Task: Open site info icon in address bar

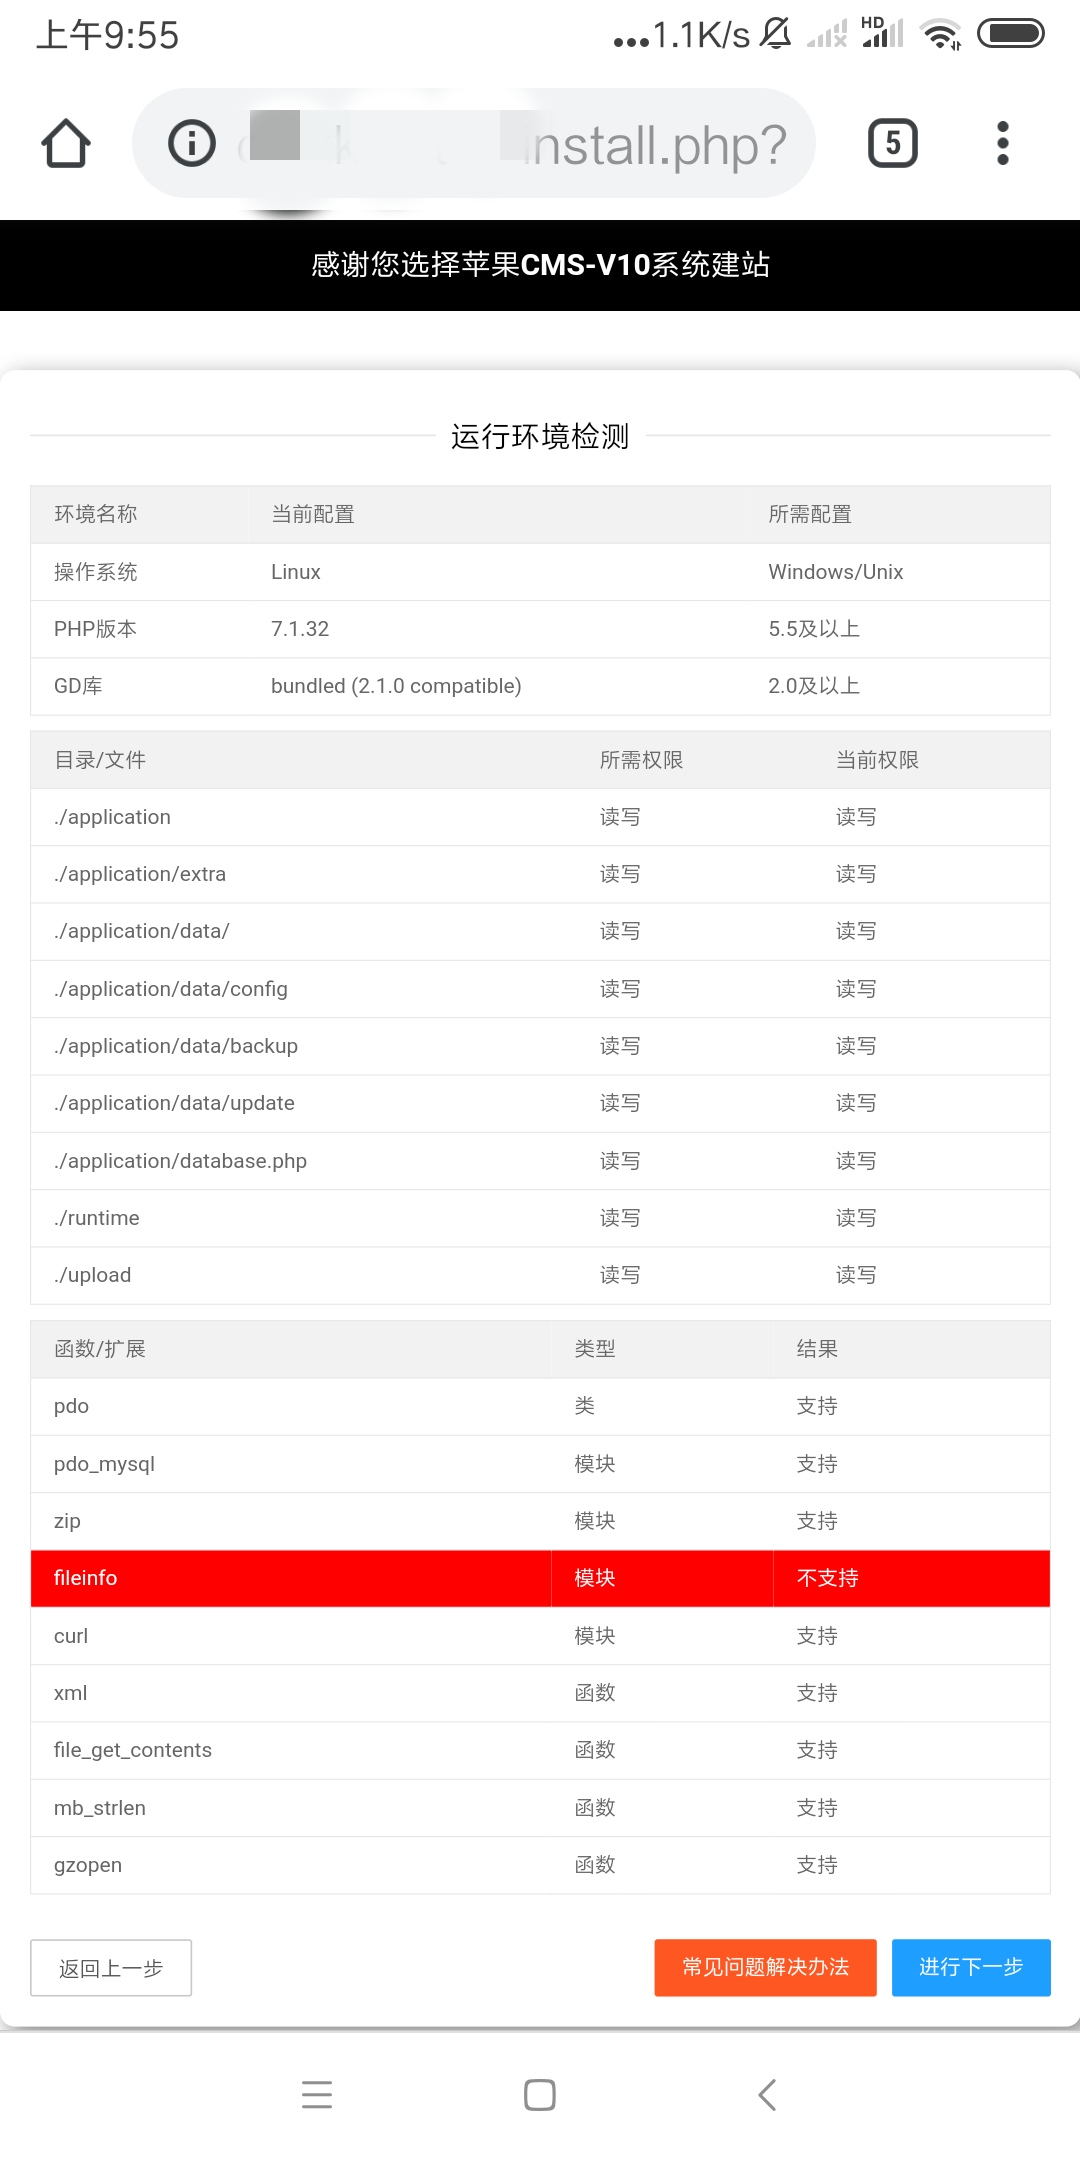Action: pos(192,143)
